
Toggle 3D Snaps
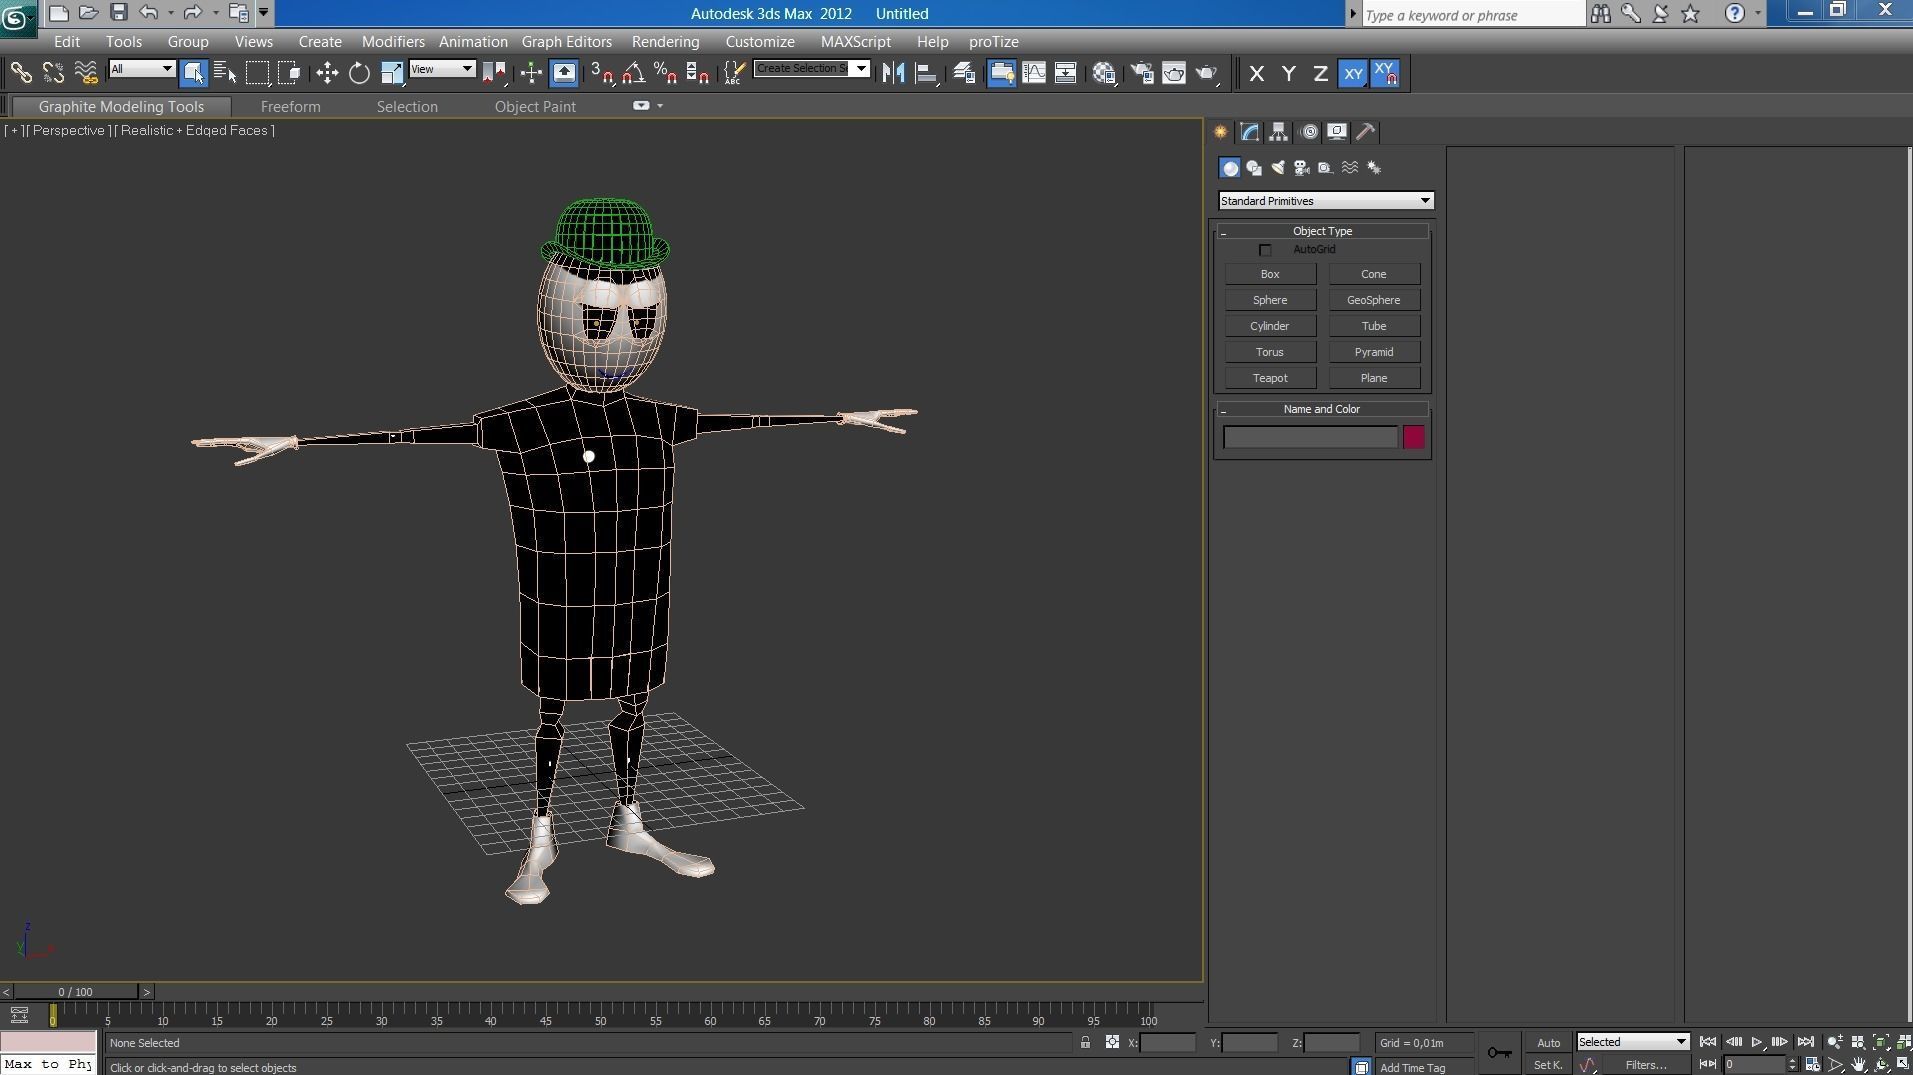tap(602, 73)
